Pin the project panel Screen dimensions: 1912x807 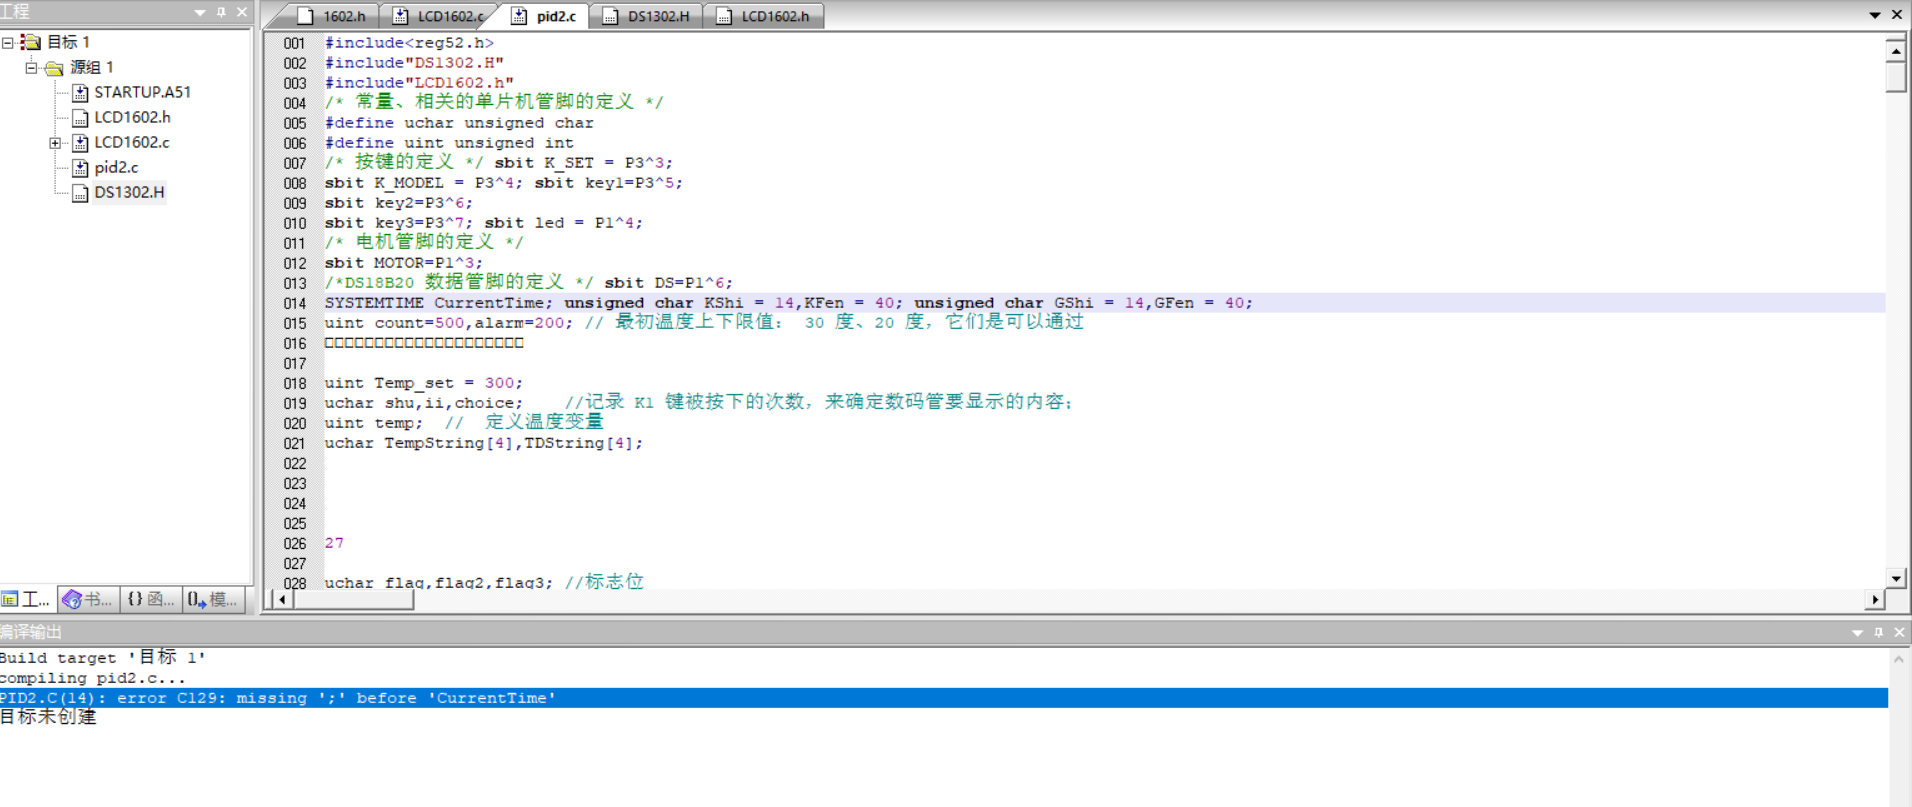tap(221, 13)
